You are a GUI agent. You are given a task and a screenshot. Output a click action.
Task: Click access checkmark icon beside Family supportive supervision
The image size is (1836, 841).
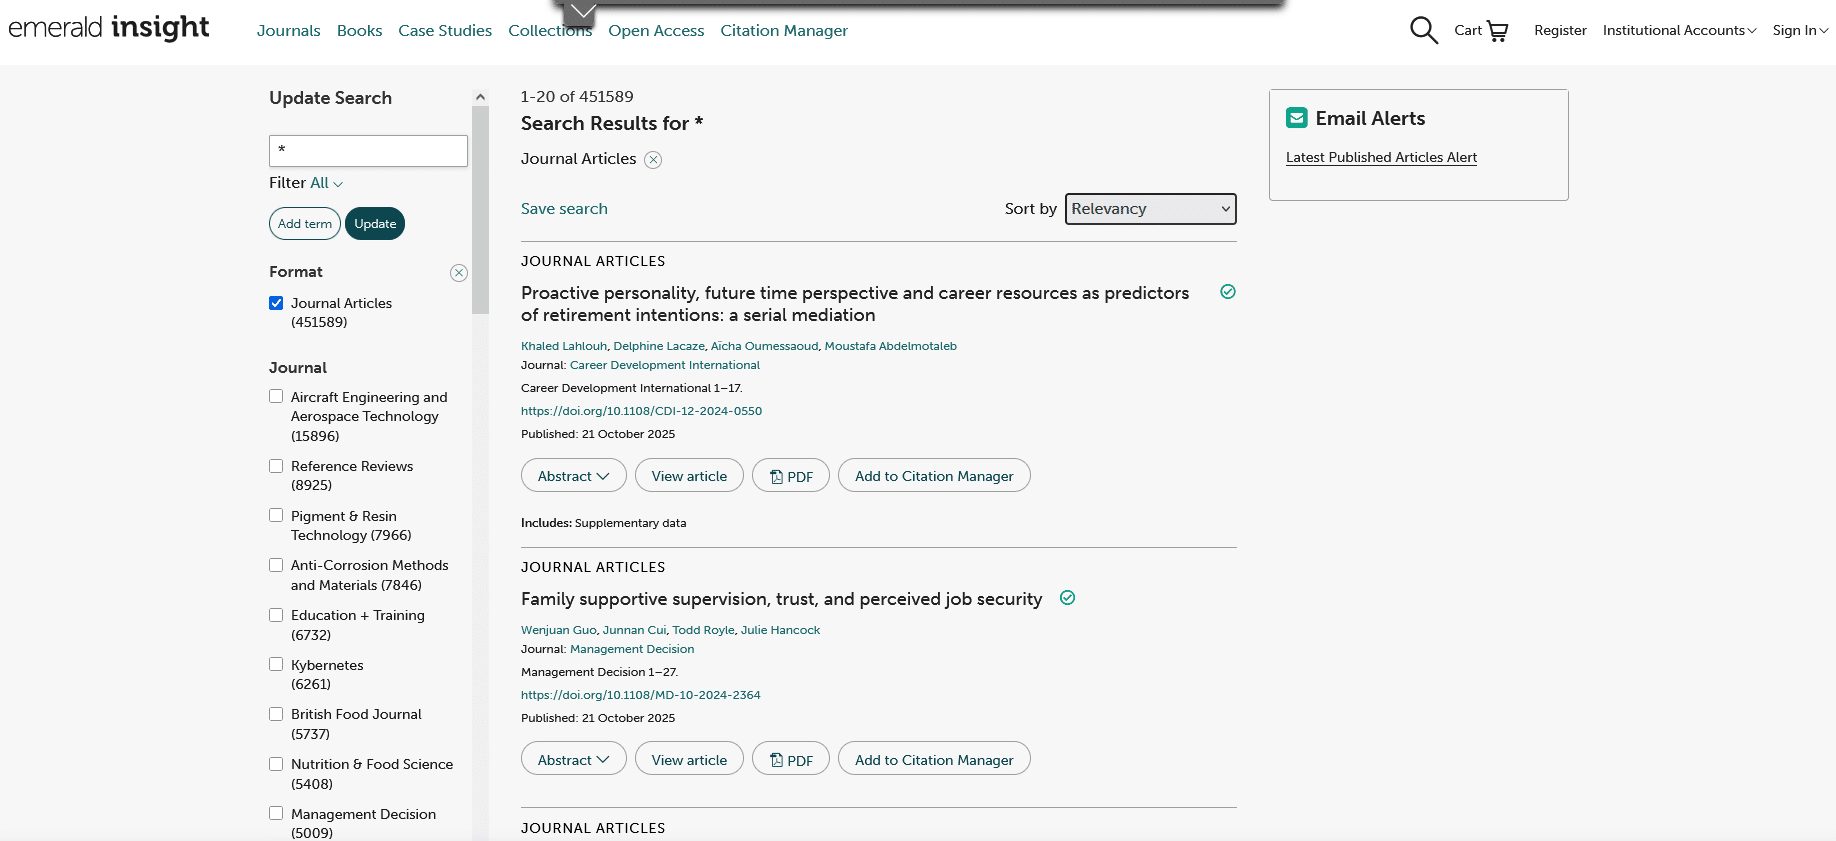click(x=1067, y=598)
